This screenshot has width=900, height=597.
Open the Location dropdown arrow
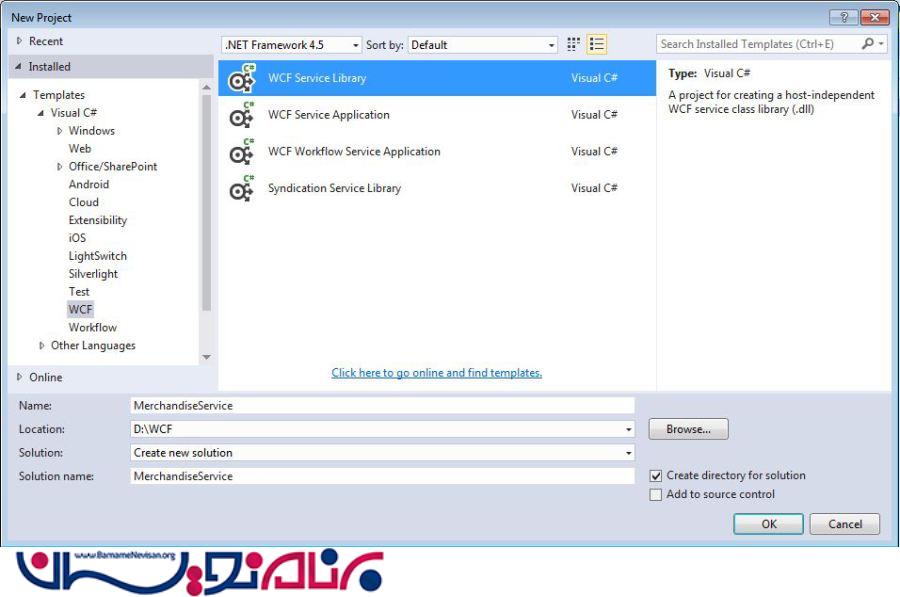[x=629, y=429]
